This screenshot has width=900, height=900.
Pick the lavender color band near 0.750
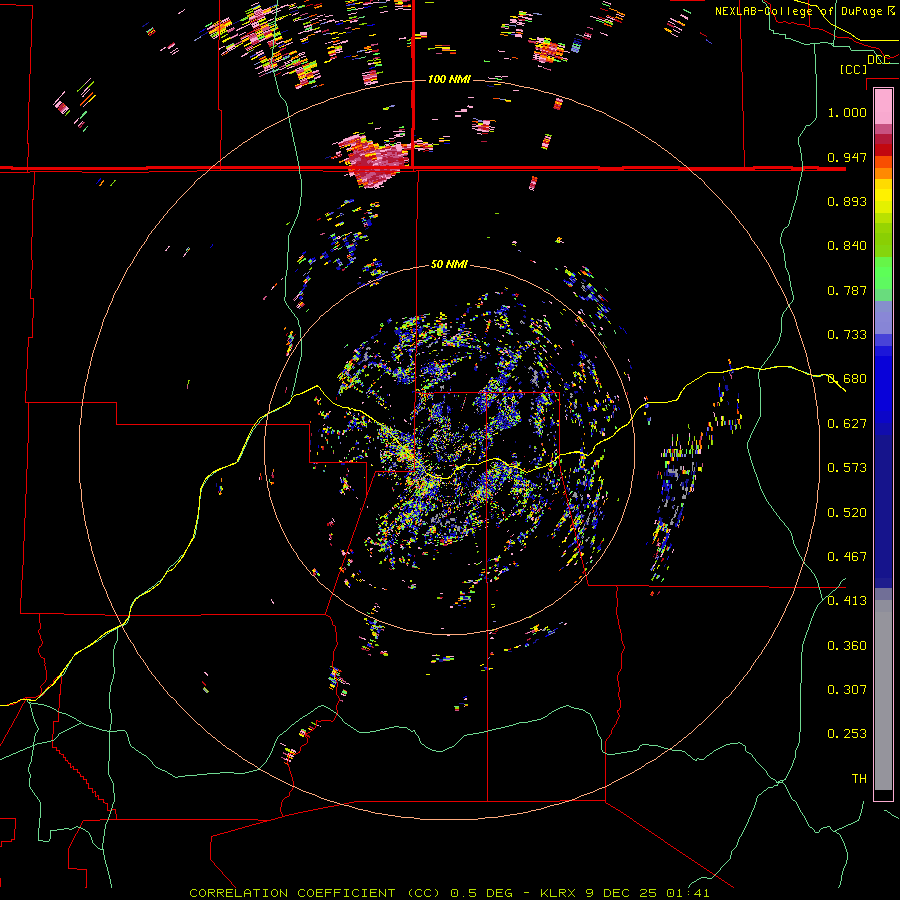click(x=883, y=317)
